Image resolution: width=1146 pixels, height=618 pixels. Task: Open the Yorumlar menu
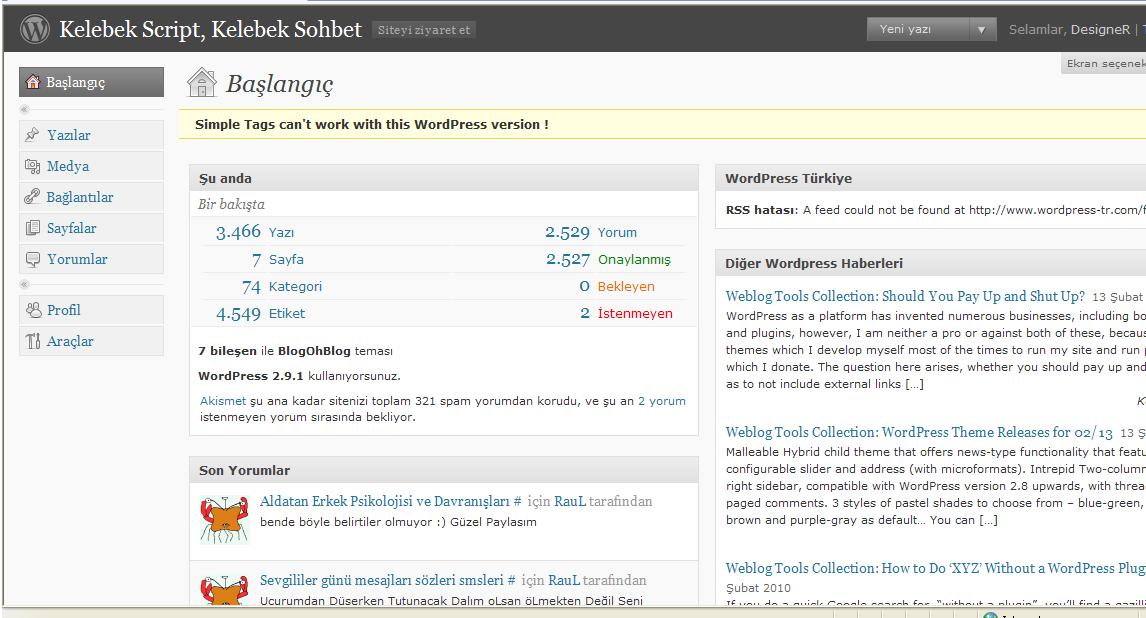91,259
